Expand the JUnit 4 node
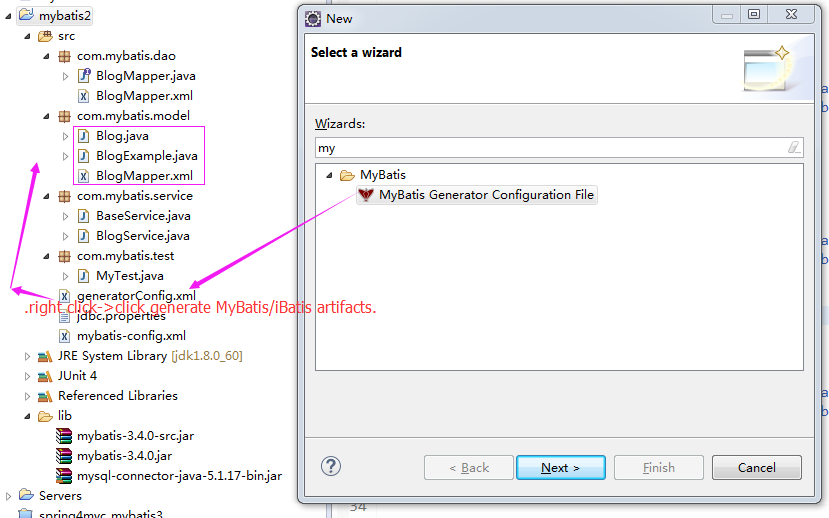The image size is (829, 518). 27,376
